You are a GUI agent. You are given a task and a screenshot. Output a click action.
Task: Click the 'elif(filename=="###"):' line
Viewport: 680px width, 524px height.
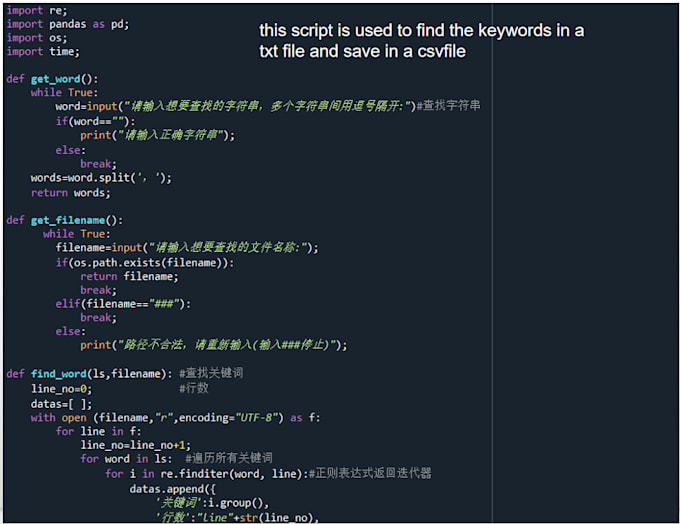point(123,304)
